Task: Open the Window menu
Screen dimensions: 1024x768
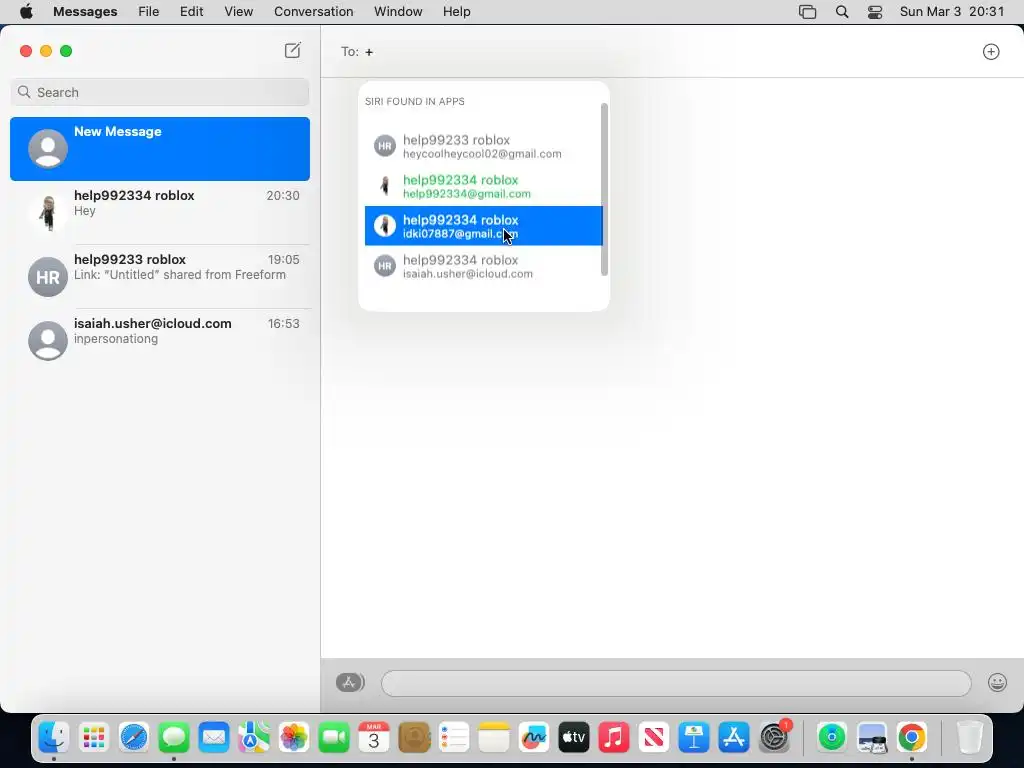Action: click(398, 12)
